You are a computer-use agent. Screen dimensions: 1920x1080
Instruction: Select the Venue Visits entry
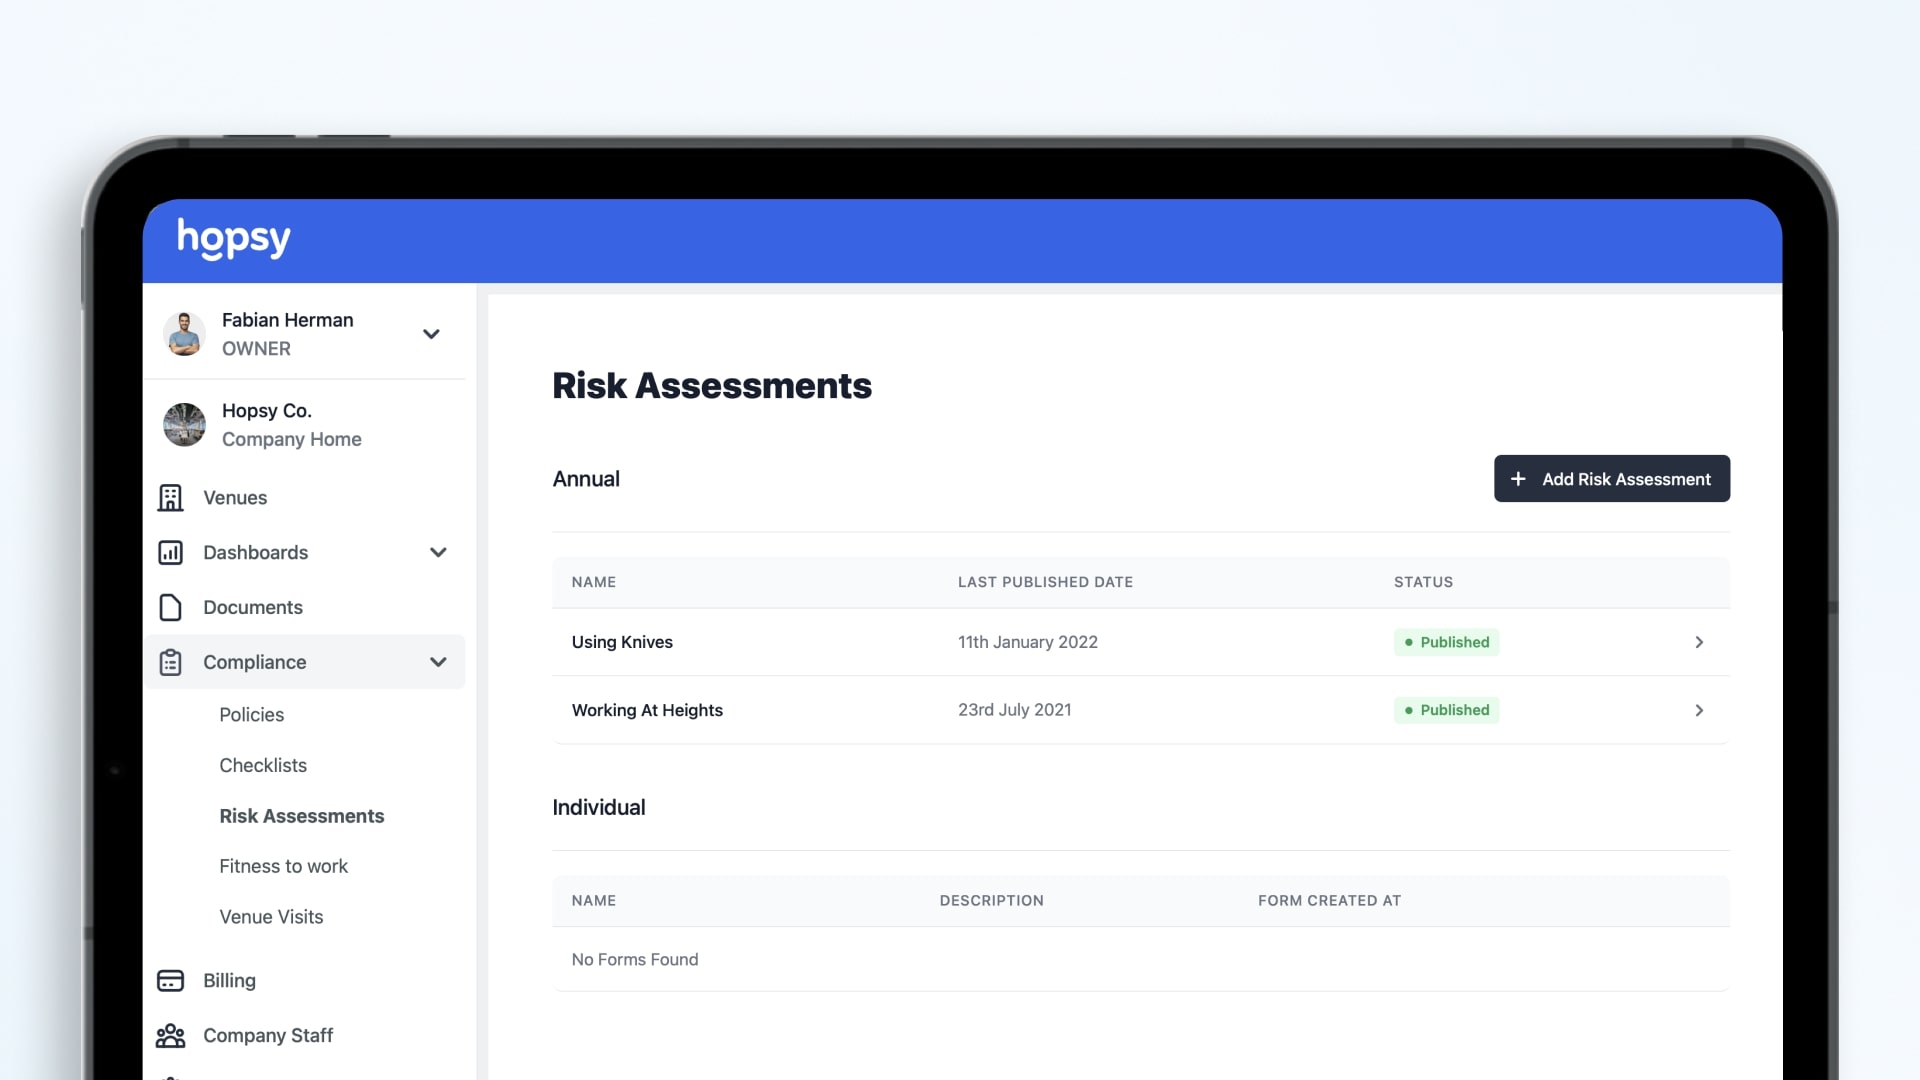click(x=271, y=916)
